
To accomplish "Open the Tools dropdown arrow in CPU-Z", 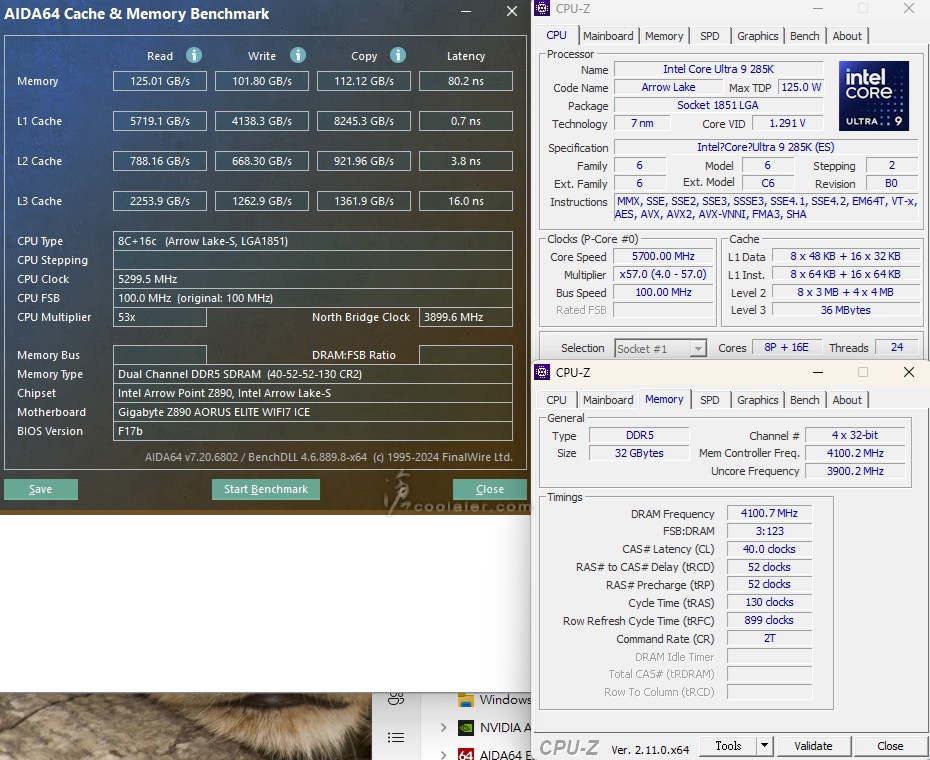I will 764,745.
